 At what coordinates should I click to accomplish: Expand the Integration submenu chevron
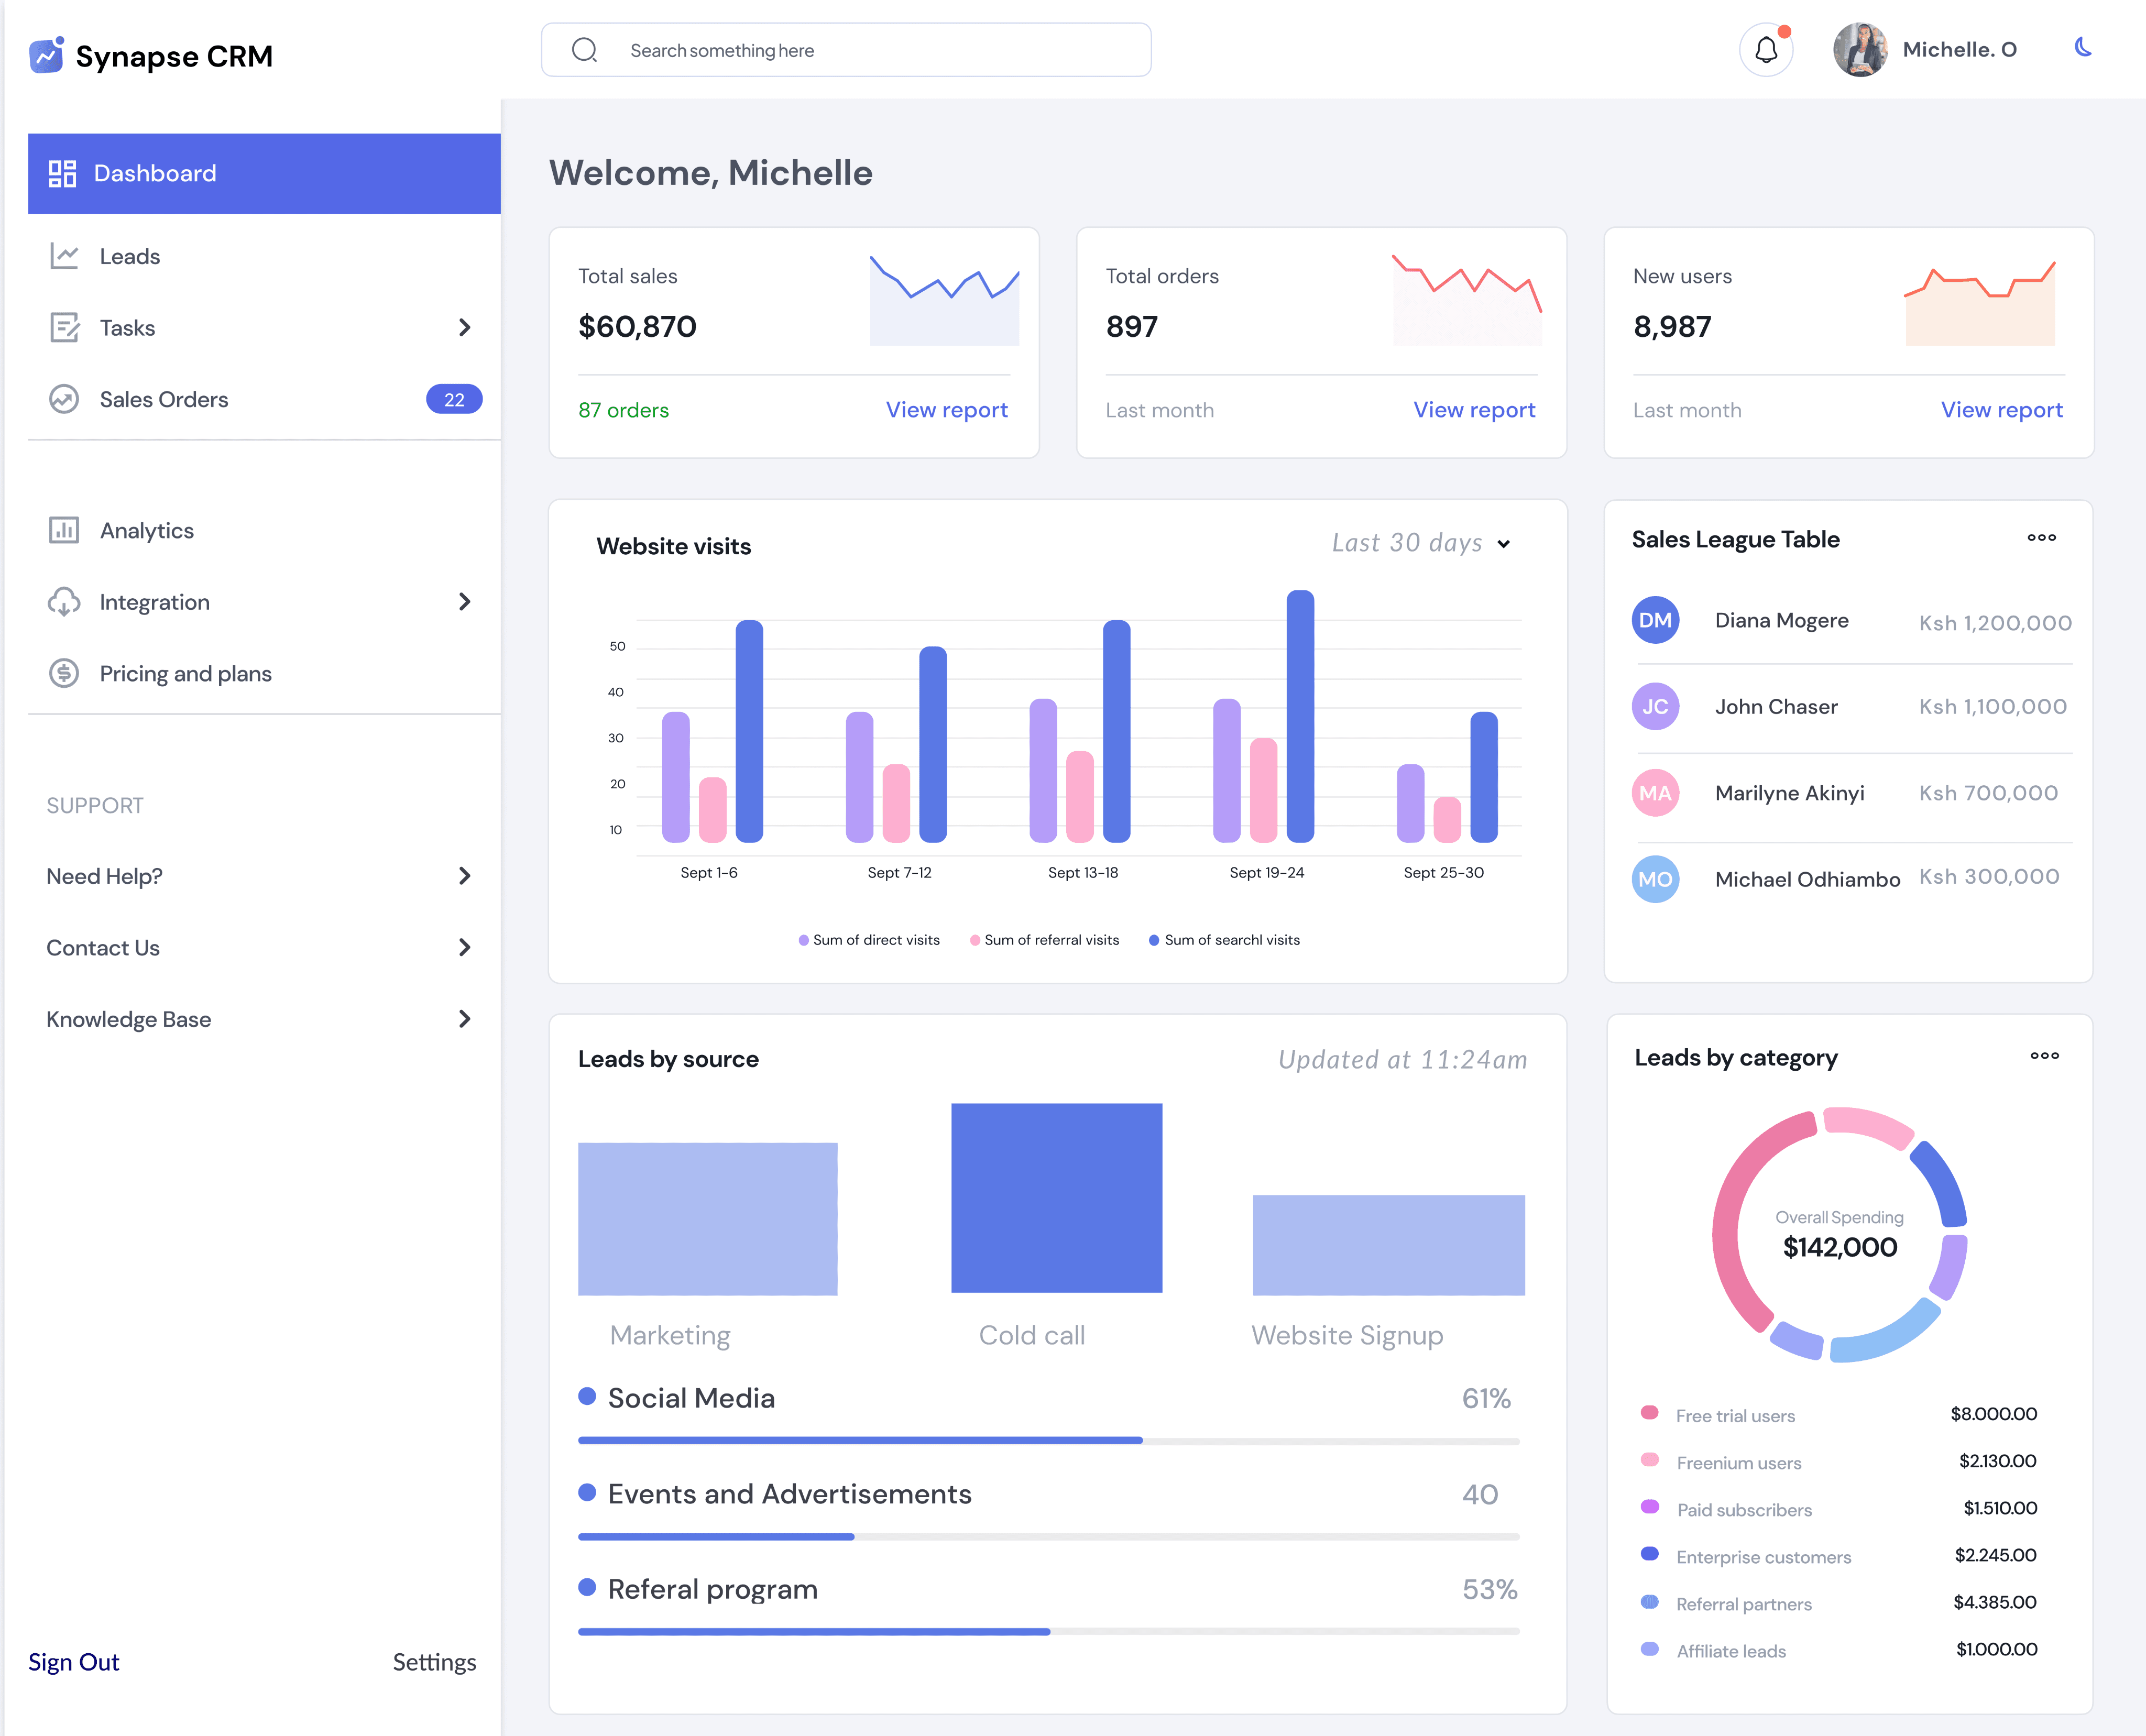[x=464, y=601]
